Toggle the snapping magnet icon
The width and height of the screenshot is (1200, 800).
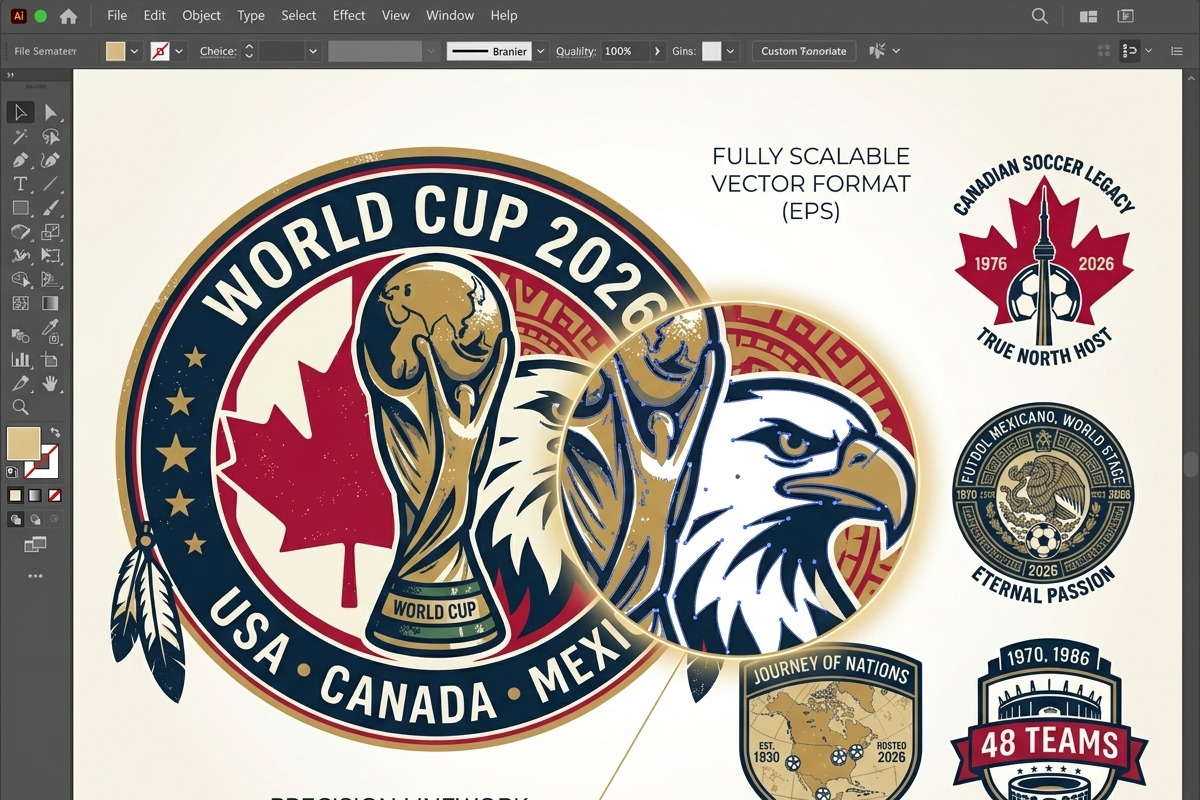1130,51
